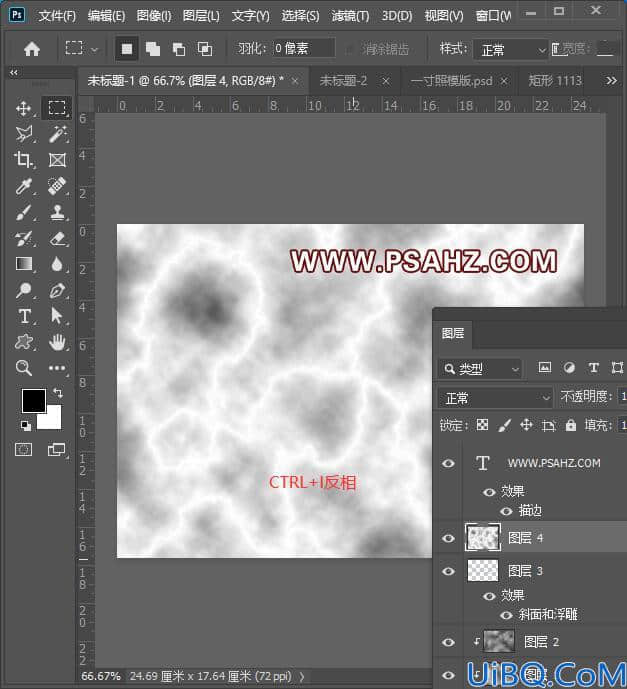This screenshot has height=689, width=627.
Task: Select the Hand tool
Action: click(x=57, y=342)
